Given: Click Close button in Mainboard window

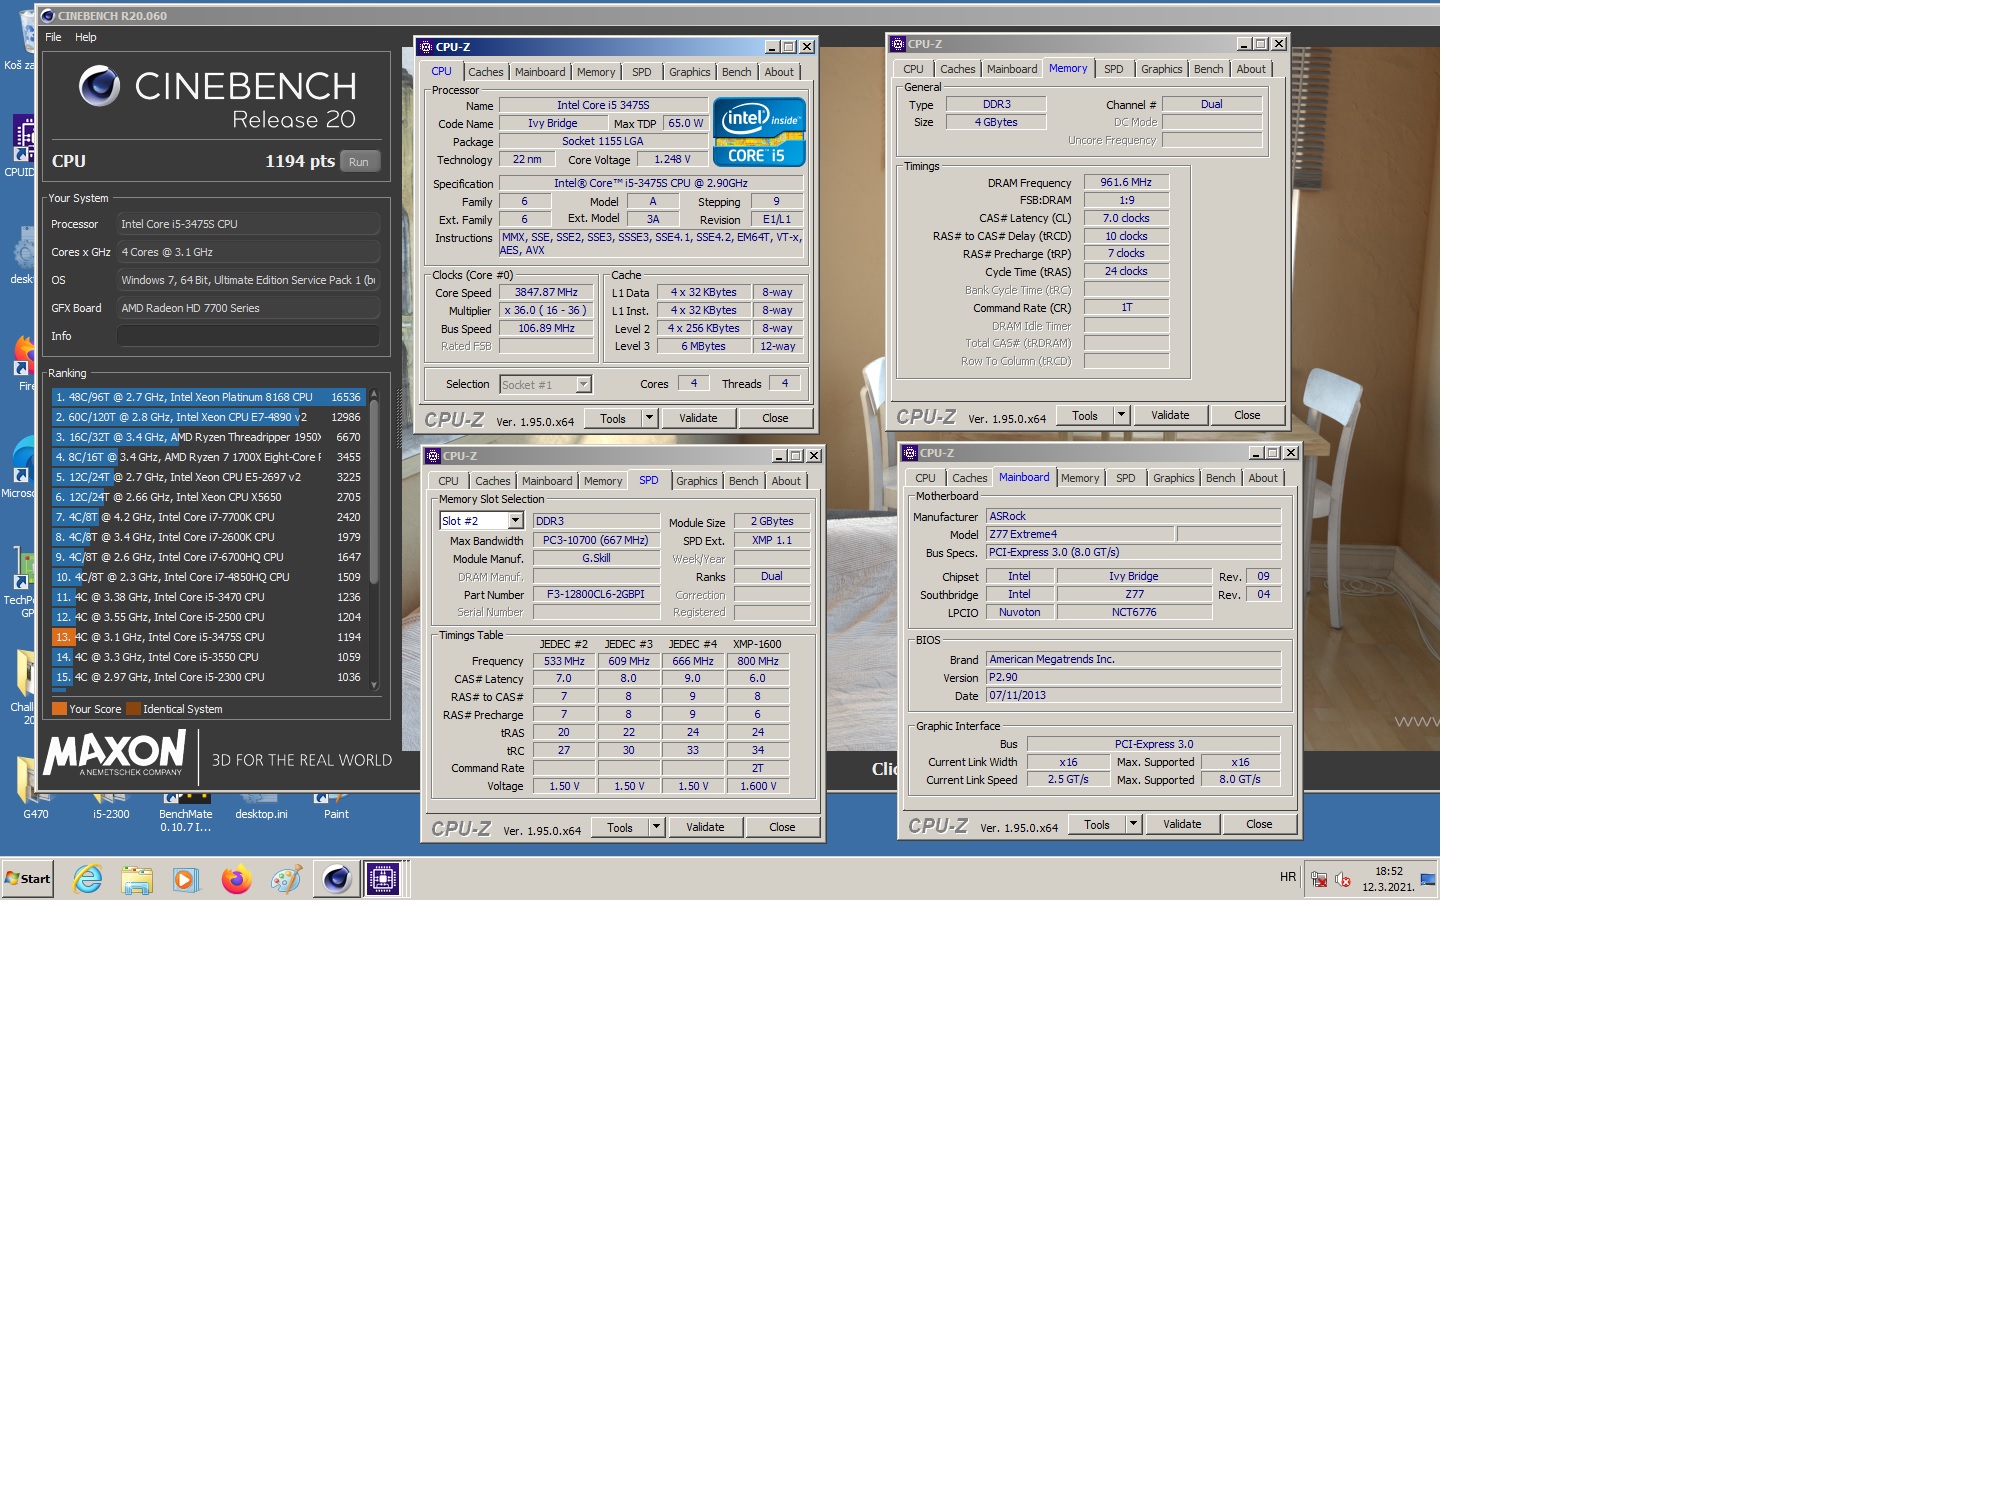Looking at the screenshot, I should pyautogui.click(x=1259, y=824).
